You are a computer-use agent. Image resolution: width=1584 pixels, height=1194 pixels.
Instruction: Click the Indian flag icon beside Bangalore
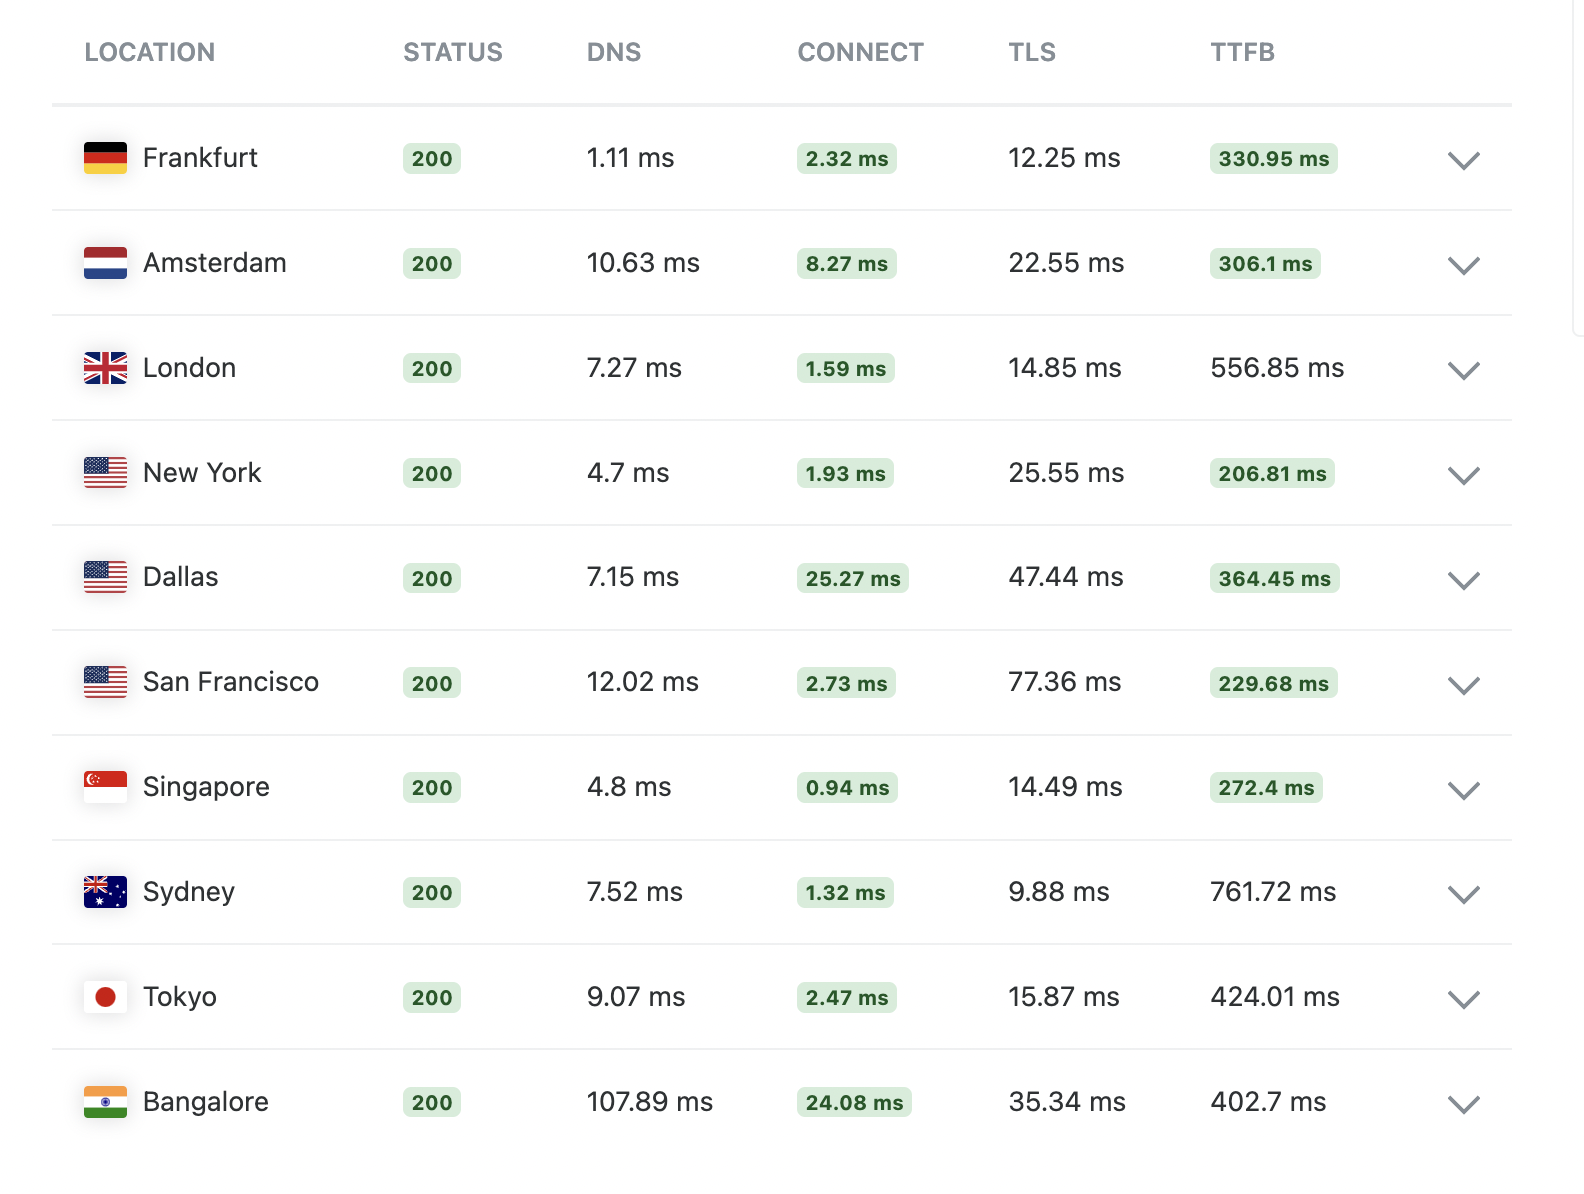coord(105,1102)
